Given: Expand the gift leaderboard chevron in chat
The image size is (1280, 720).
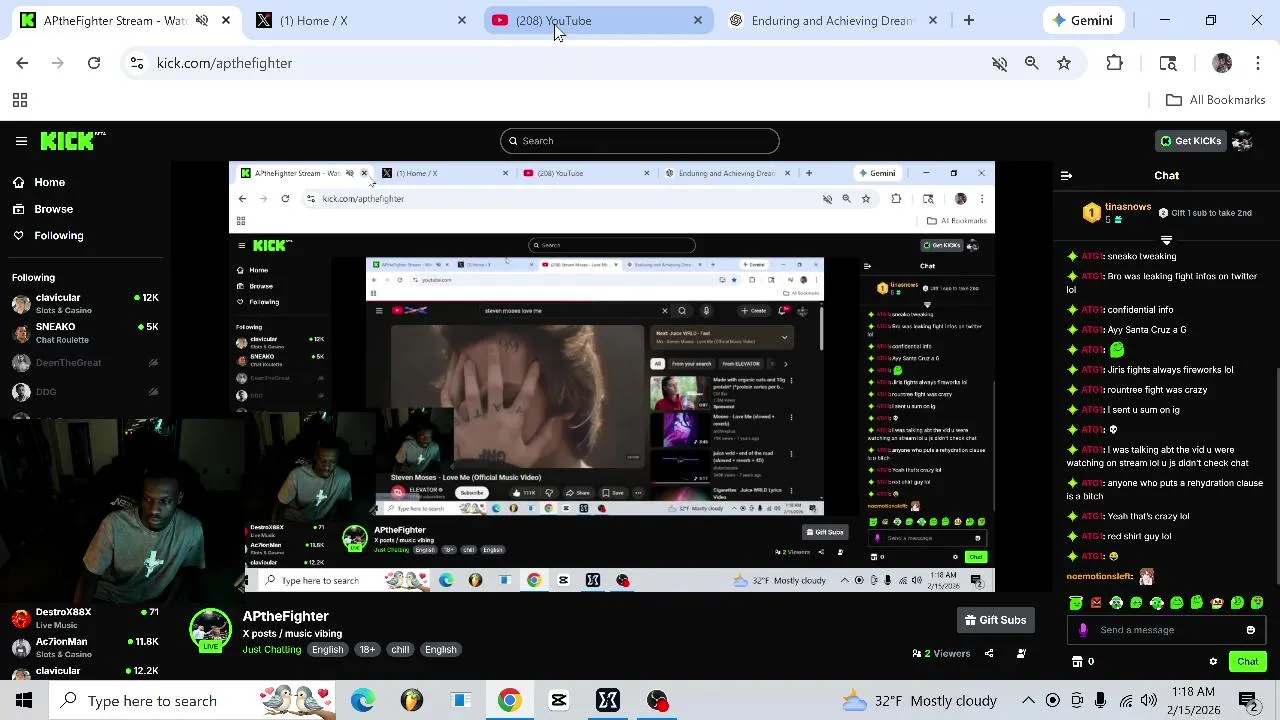Looking at the screenshot, I should 1166,240.
